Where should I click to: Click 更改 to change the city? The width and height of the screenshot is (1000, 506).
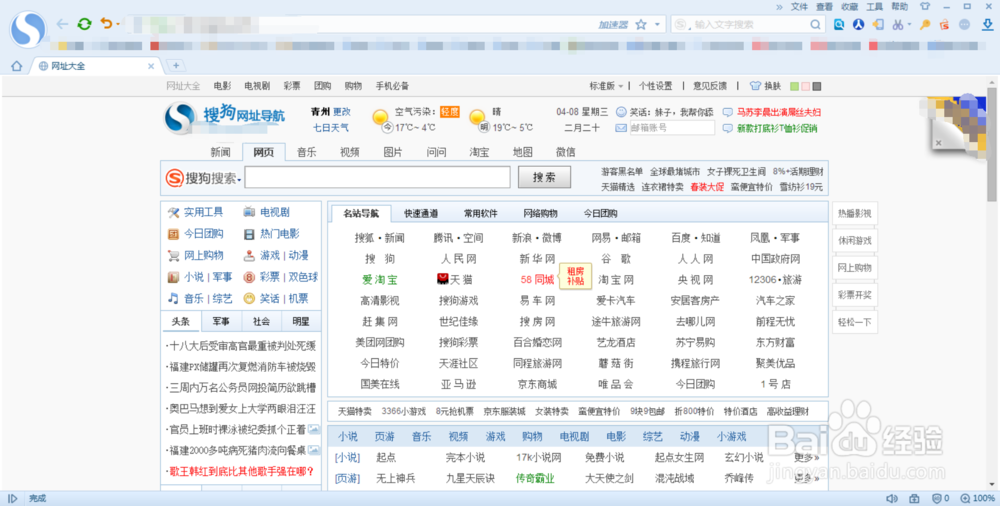342,112
